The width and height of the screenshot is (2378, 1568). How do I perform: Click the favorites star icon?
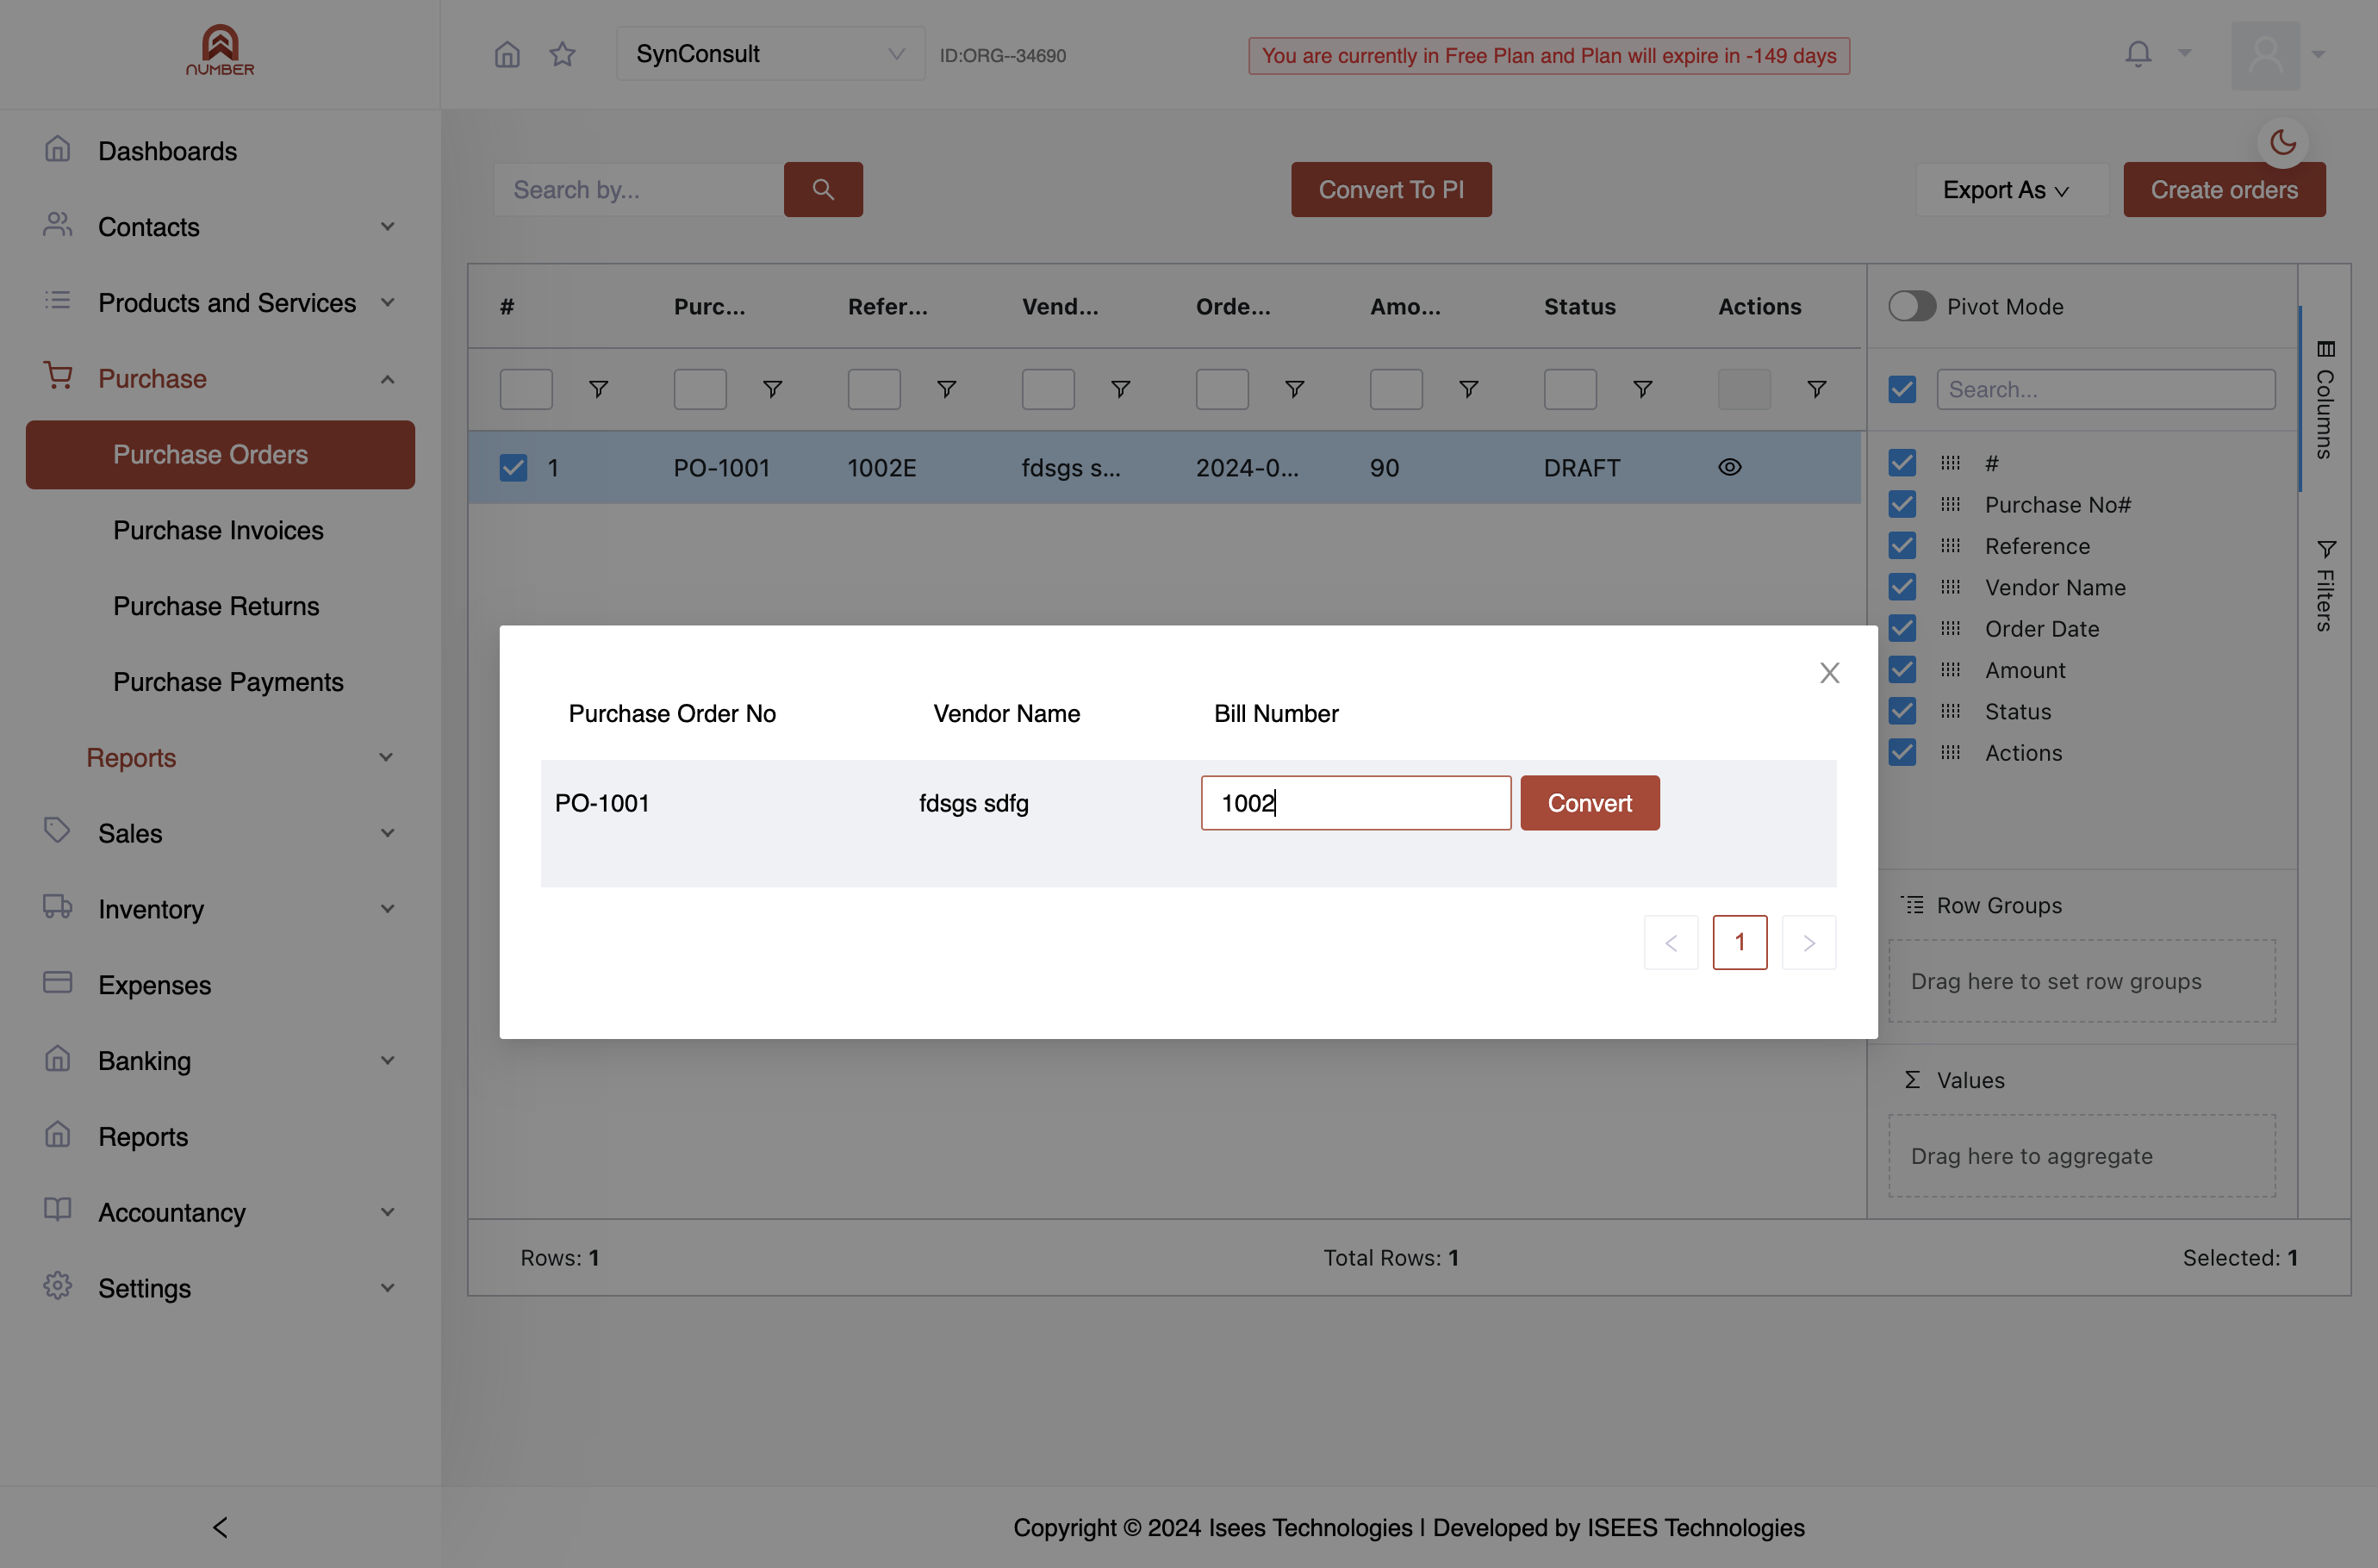click(x=563, y=55)
